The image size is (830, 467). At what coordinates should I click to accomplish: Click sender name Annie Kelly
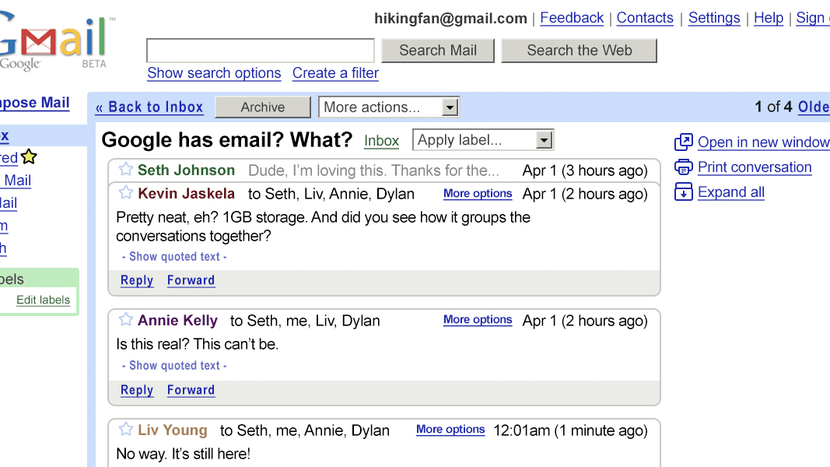click(x=178, y=320)
